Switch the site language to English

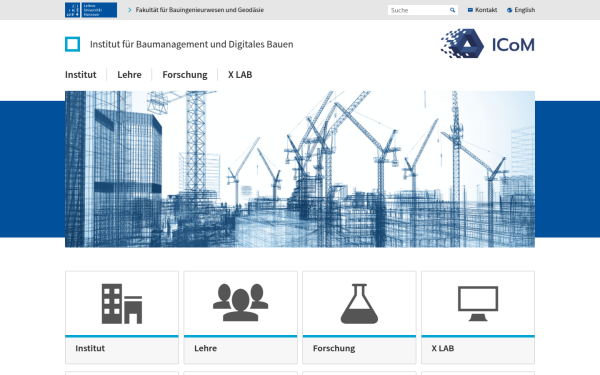pyautogui.click(x=525, y=10)
